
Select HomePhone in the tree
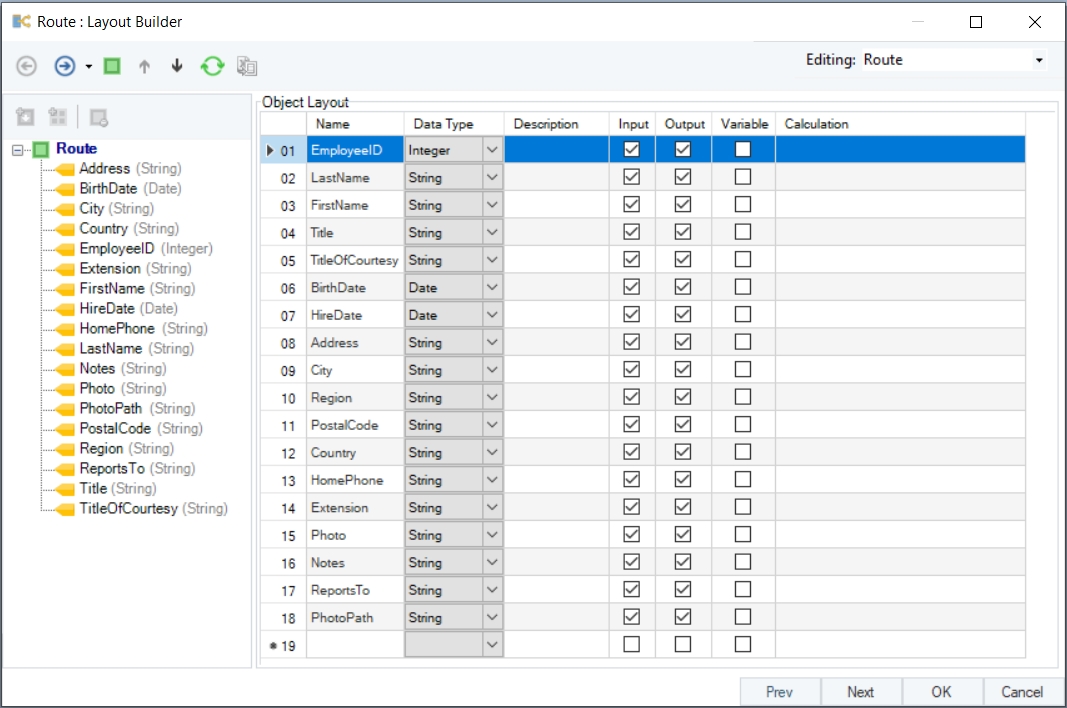pos(117,328)
